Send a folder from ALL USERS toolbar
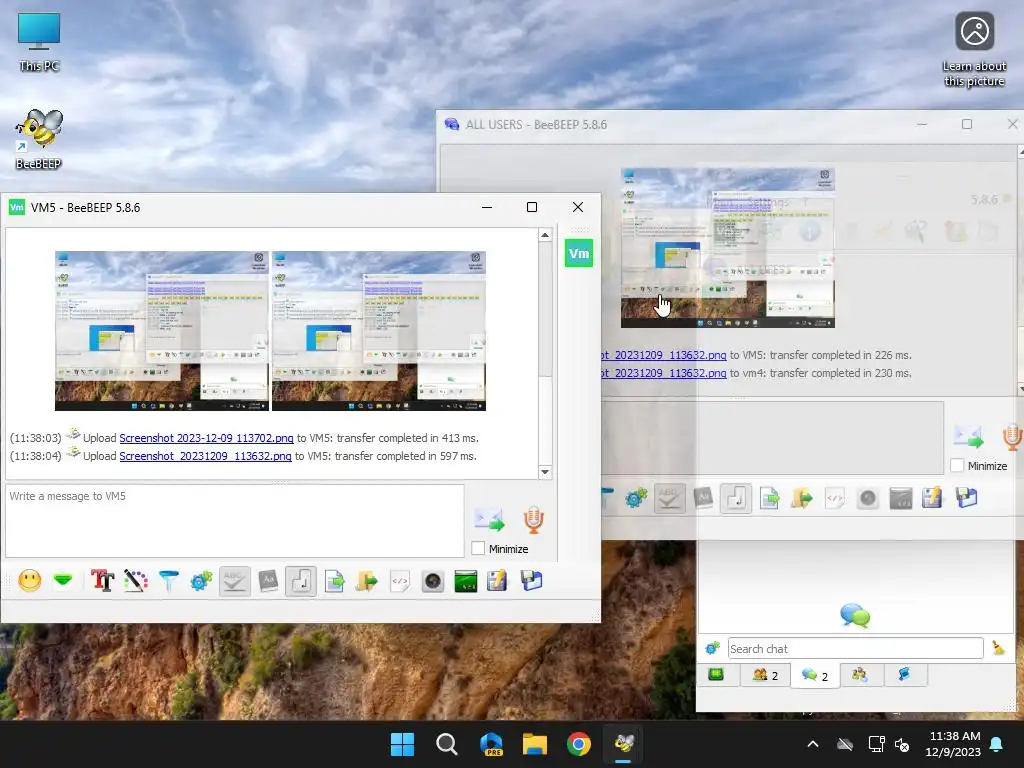 (802, 498)
